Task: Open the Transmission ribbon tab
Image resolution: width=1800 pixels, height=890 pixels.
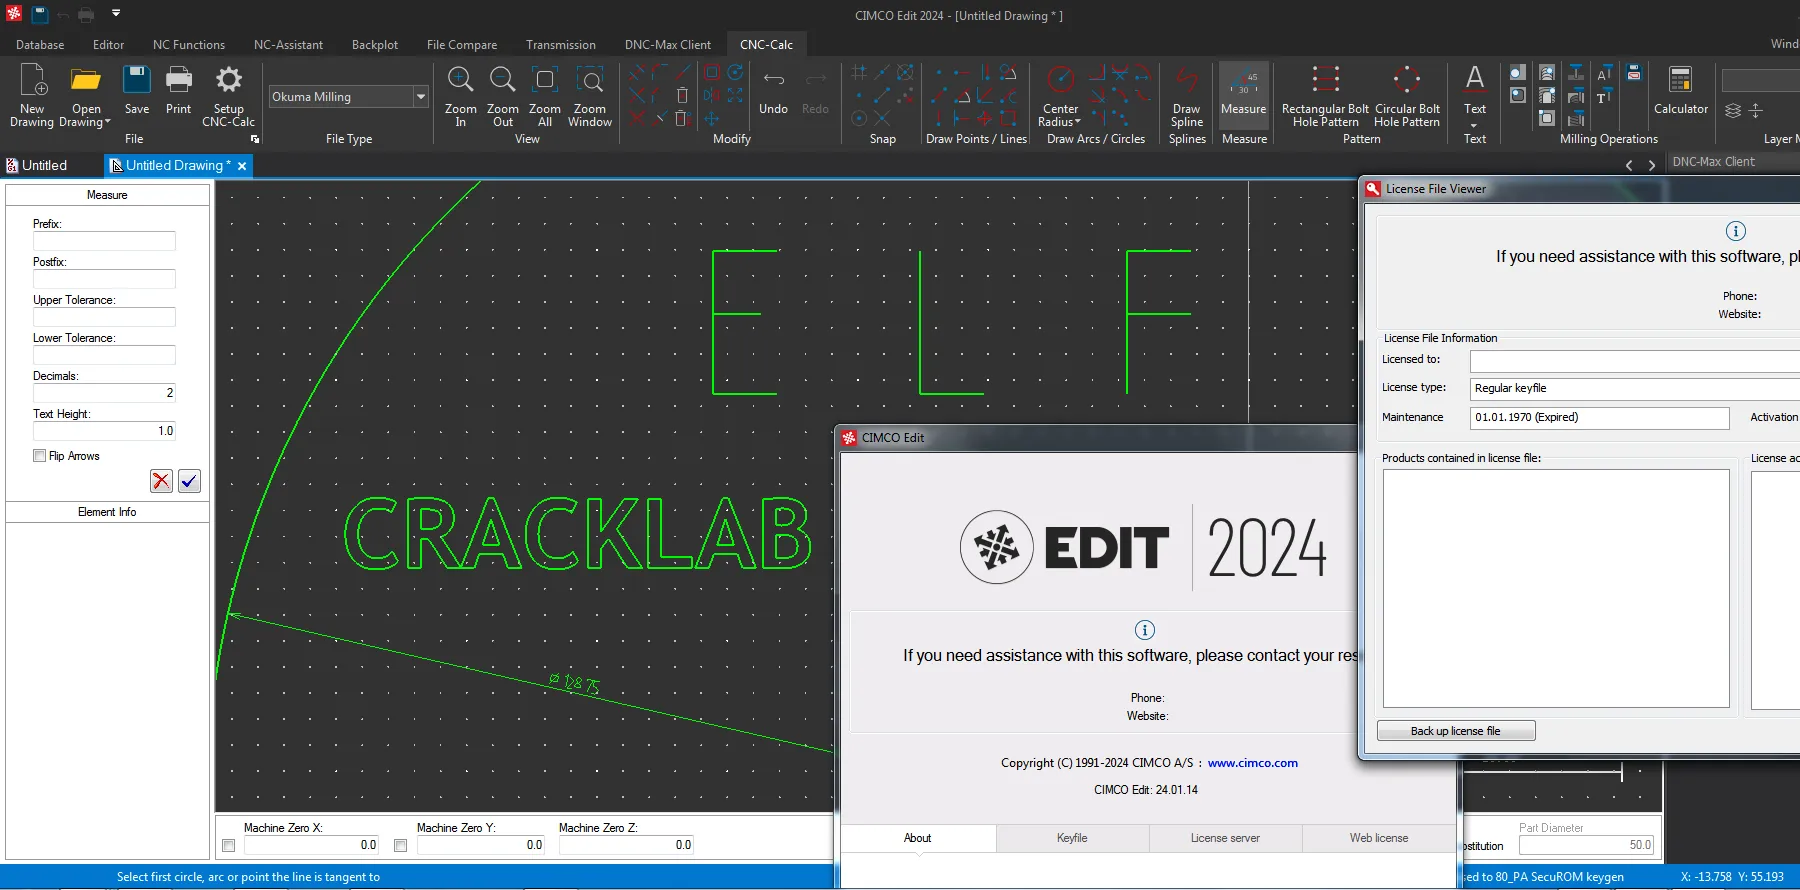Action: tap(561, 45)
